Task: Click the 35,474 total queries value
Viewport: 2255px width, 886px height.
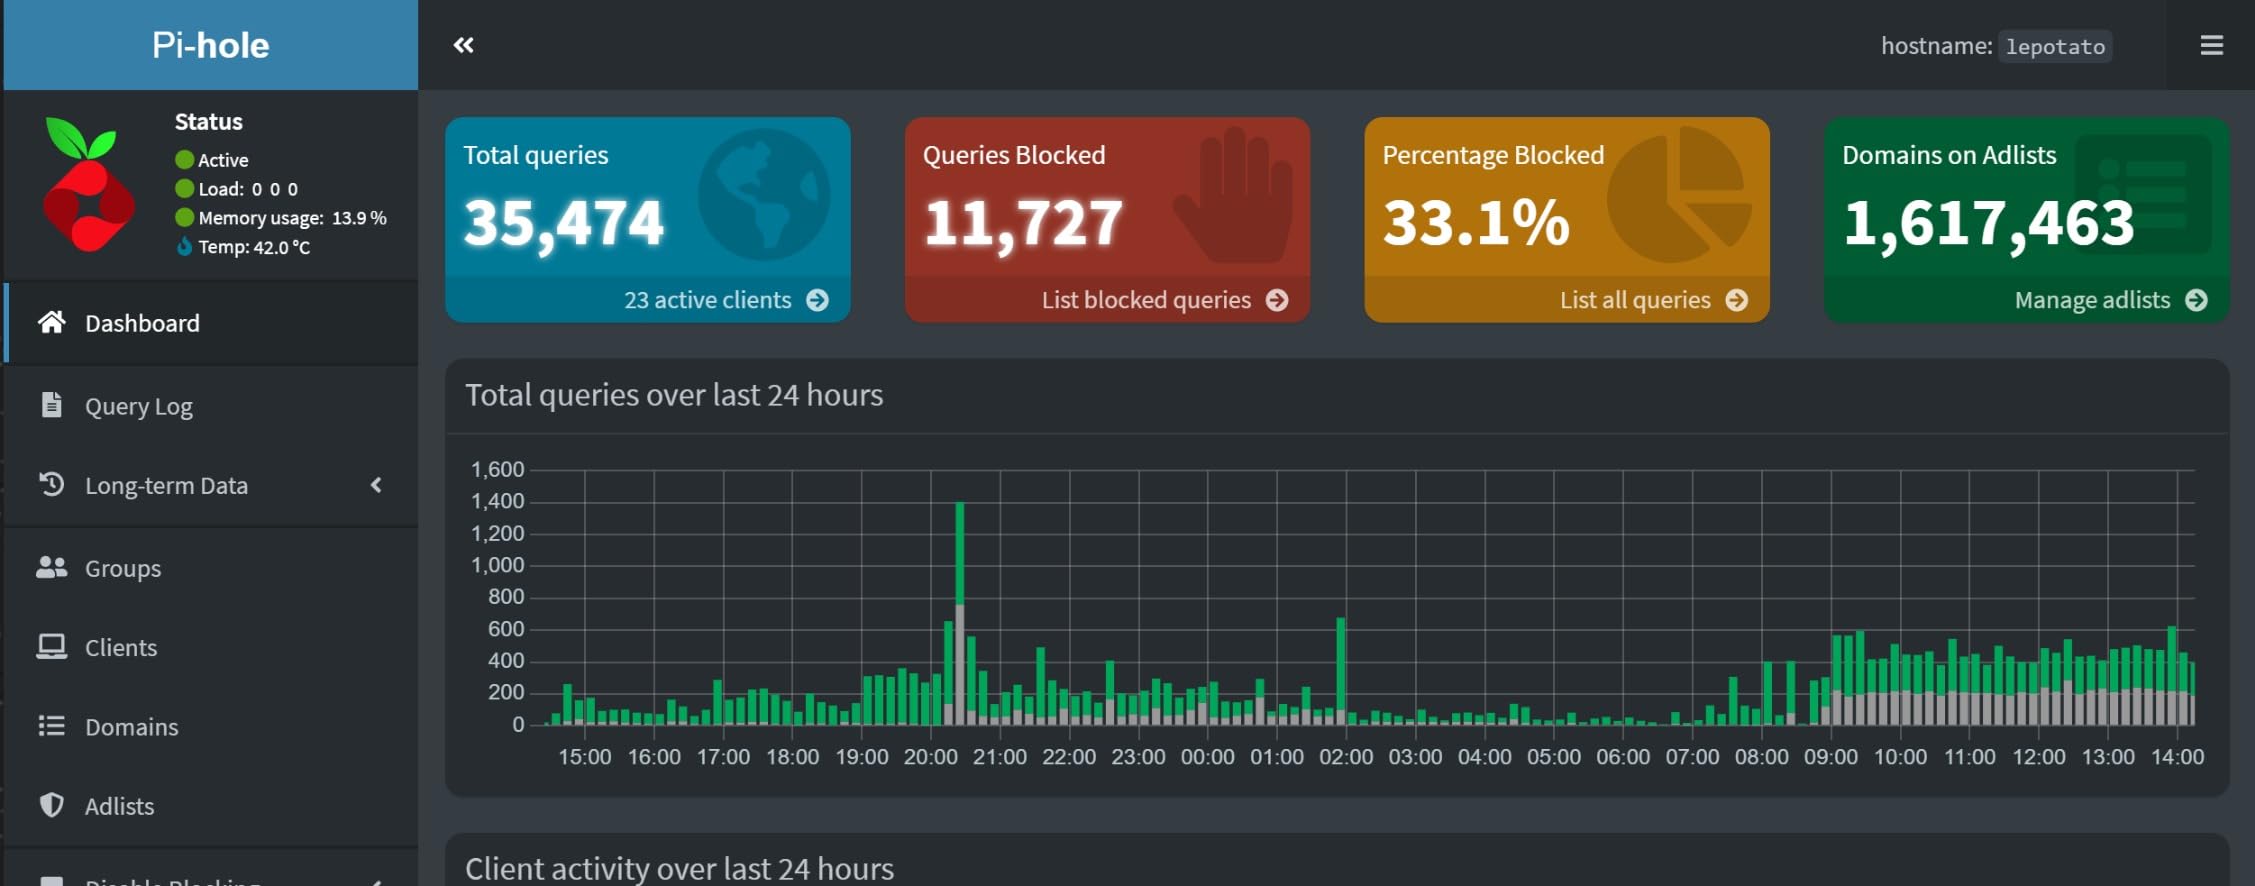Action: 564,222
